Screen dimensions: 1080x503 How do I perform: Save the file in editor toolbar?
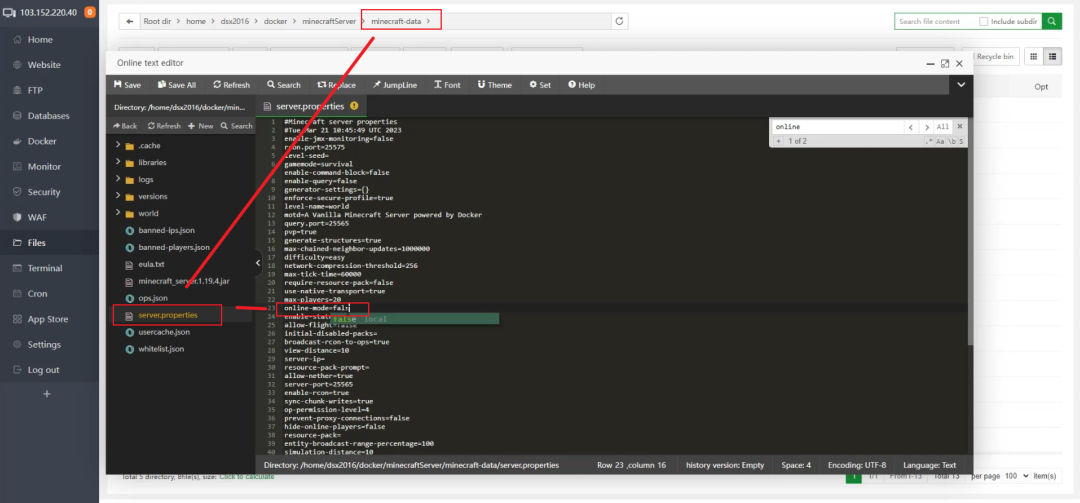(127, 85)
